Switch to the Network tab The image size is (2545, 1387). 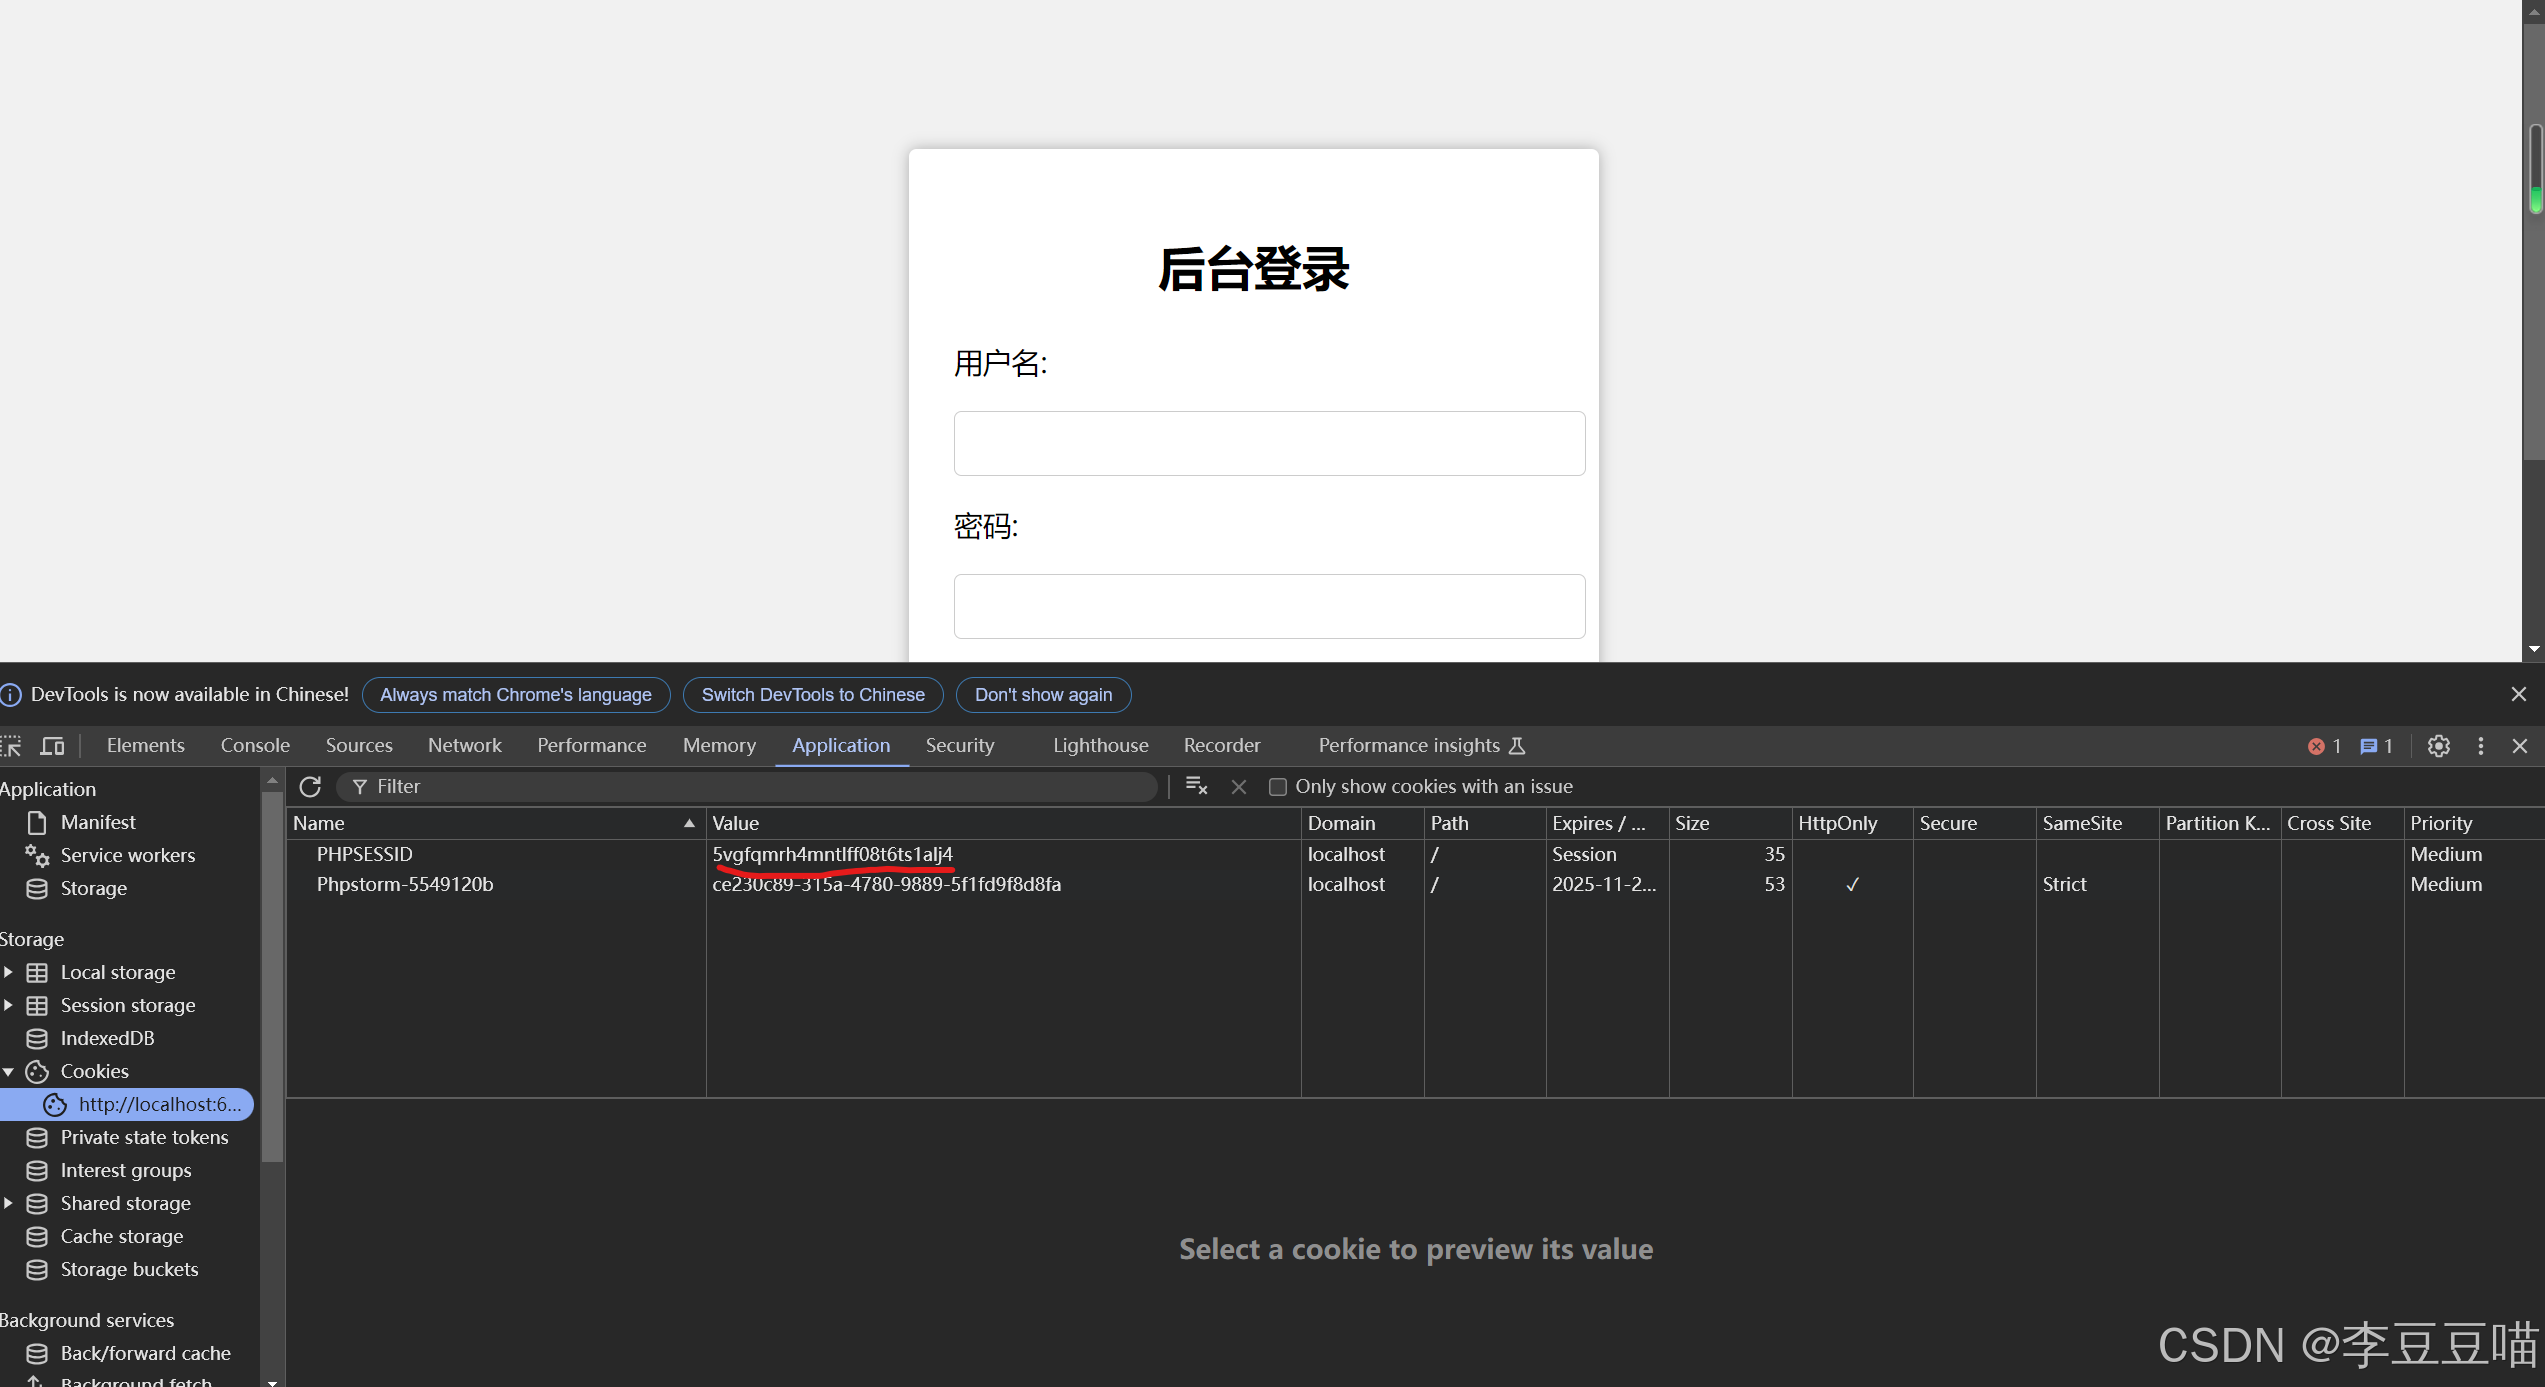pos(463,745)
